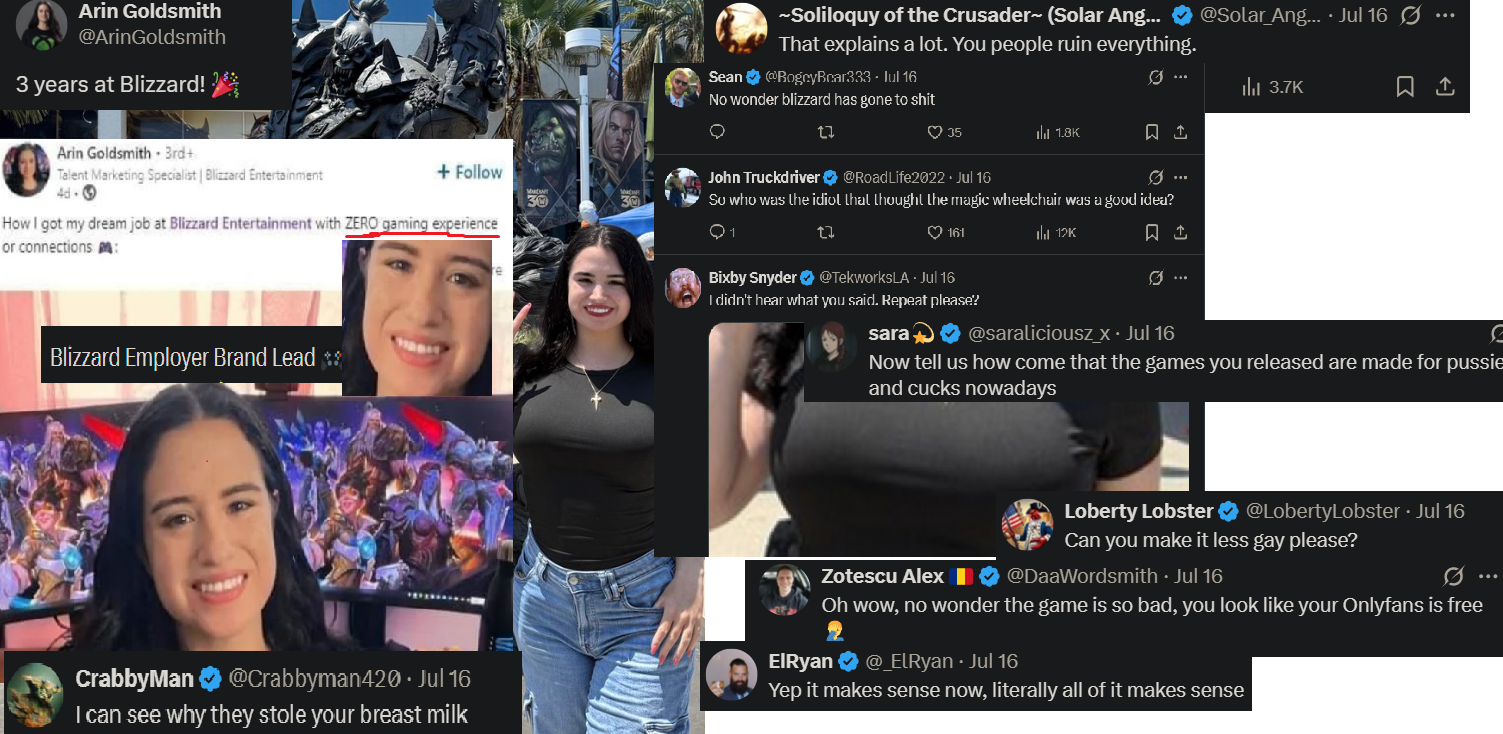Open ElRyan's profile picture
This screenshot has height=734, width=1503.
coord(732,675)
